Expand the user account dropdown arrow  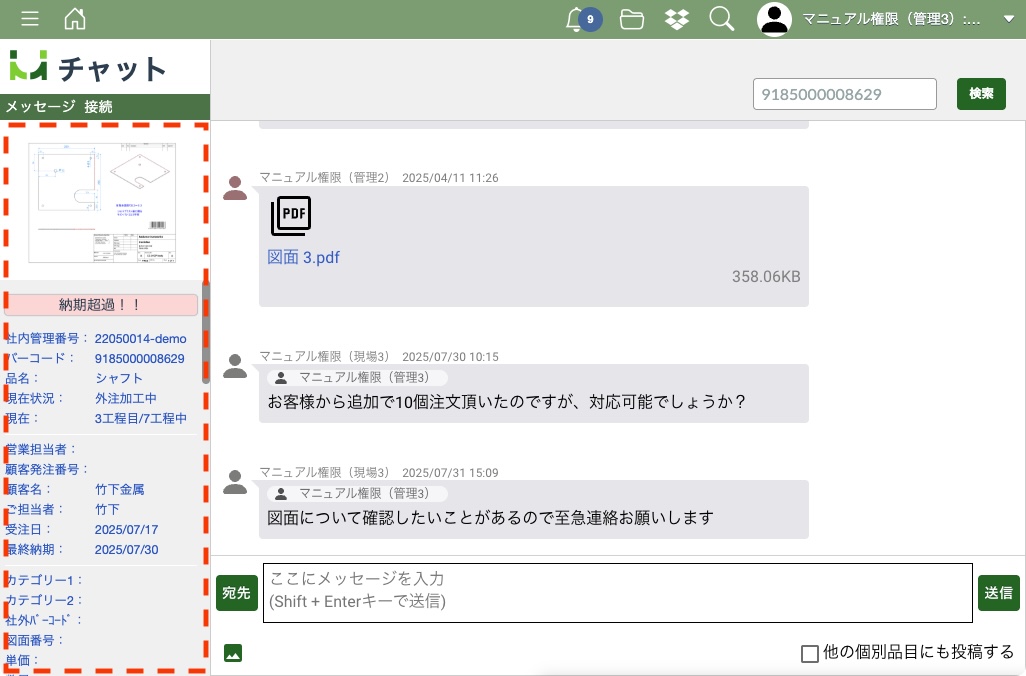click(x=1007, y=19)
